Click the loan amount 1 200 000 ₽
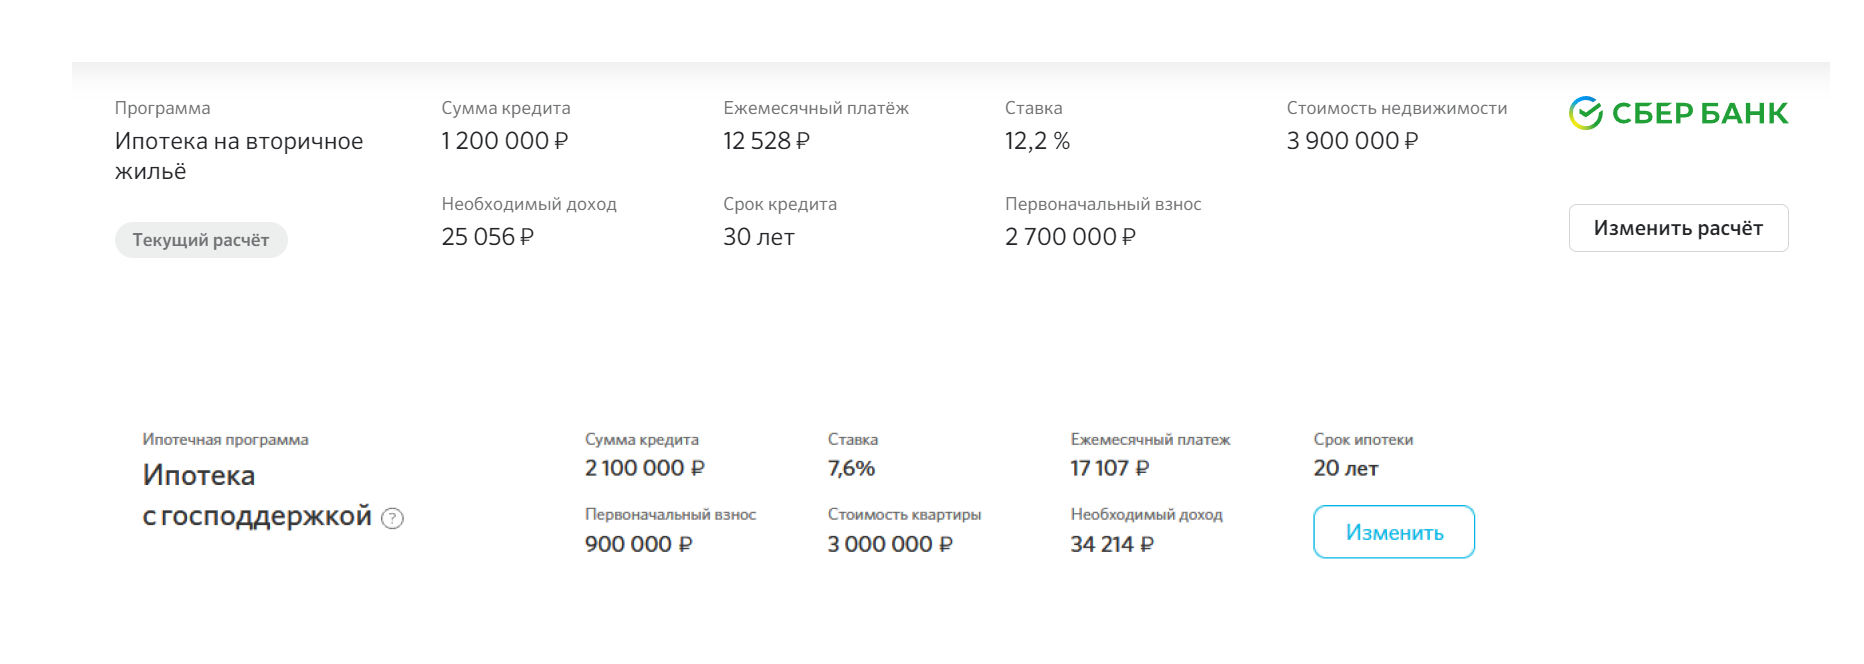This screenshot has width=1864, height=664. point(504,141)
